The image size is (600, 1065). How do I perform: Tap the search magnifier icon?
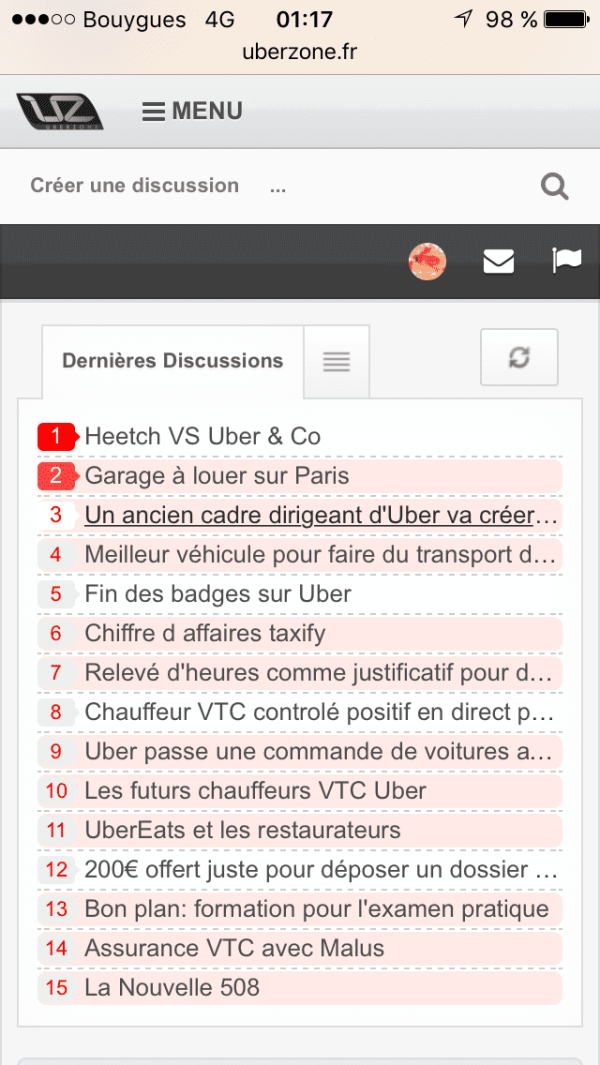pos(554,186)
